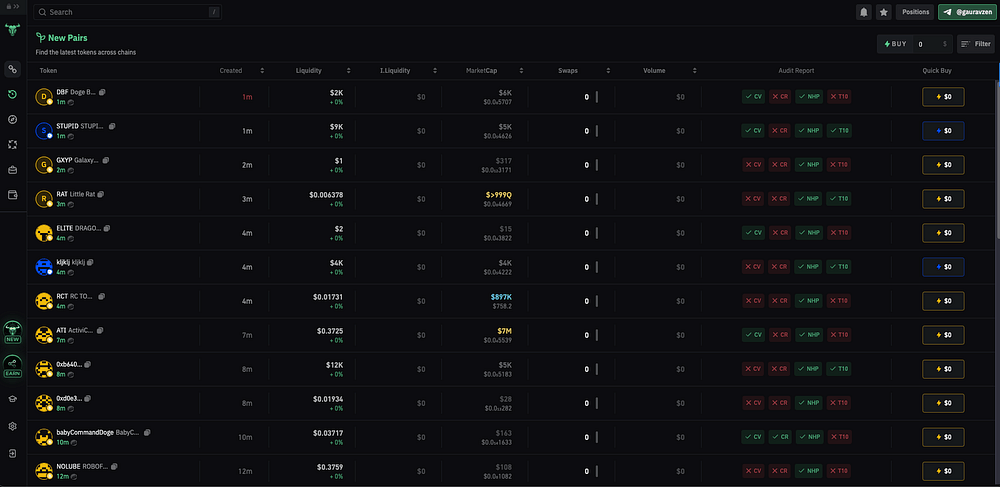Screen dimensions: 1000x487
Task: Open favorites with the star icon
Action: 884,12
